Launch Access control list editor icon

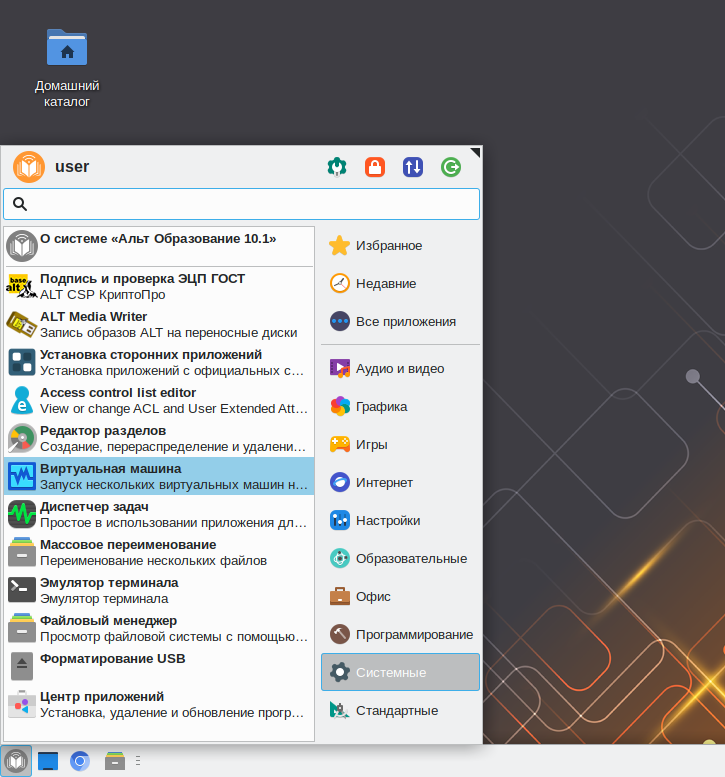click(22, 400)
